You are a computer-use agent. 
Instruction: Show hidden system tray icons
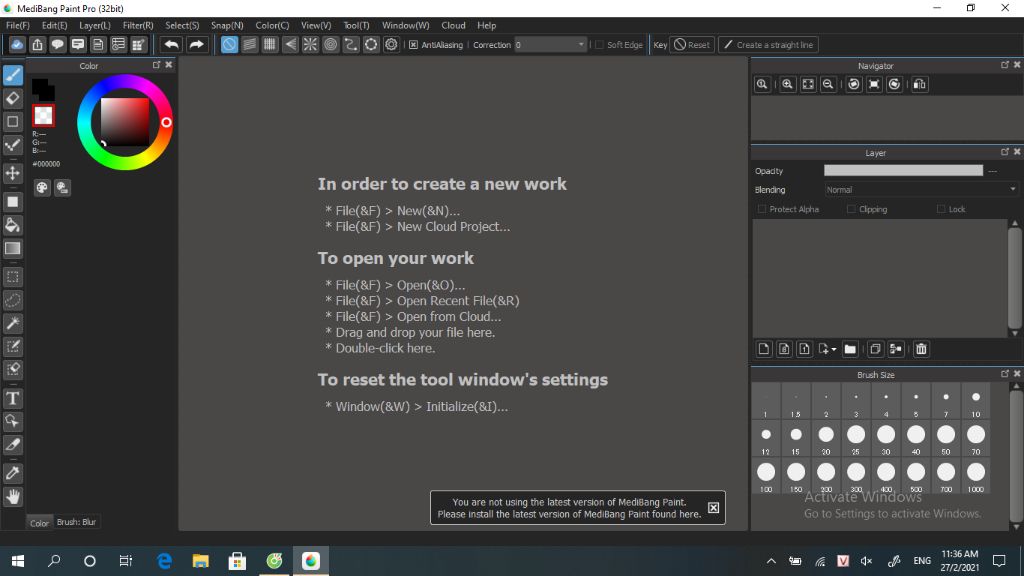click(771, 561)
